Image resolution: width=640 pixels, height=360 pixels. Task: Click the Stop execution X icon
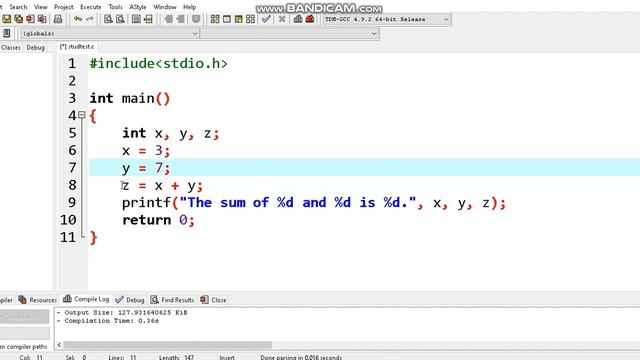coord(282,19)
